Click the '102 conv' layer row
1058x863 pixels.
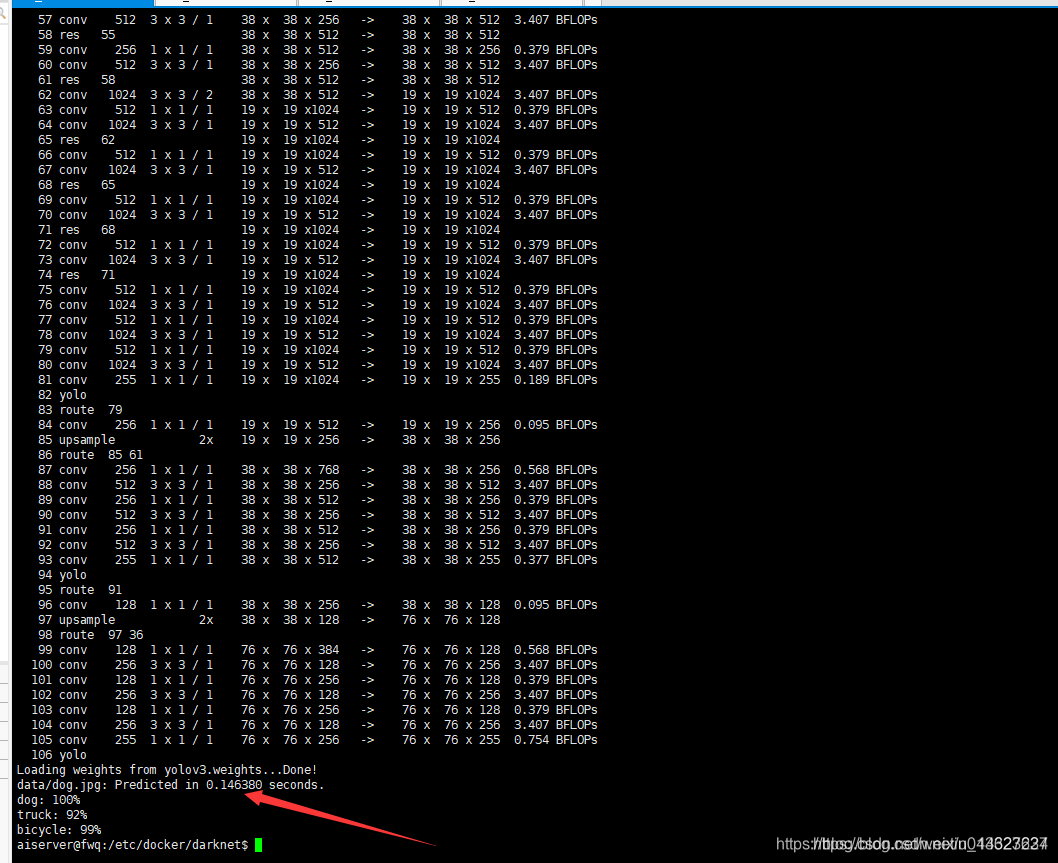(x=314, y=695)
